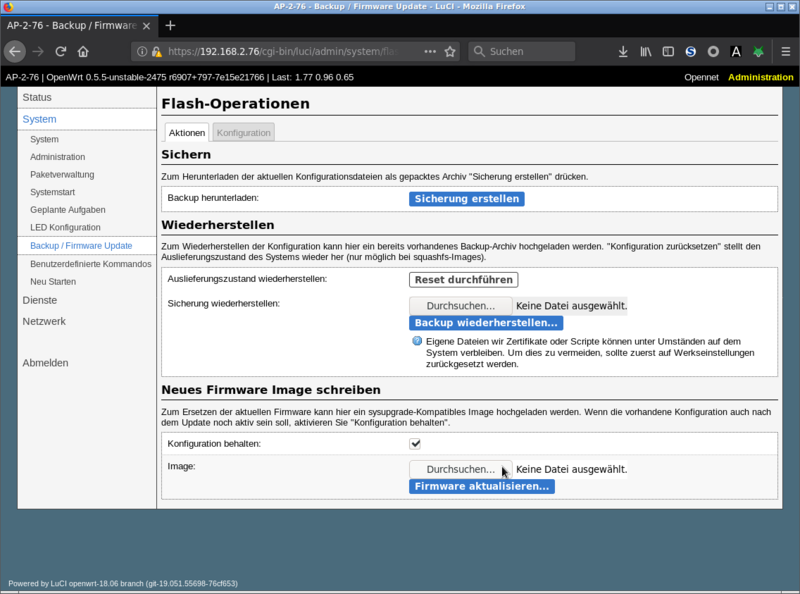Toggle the Konfiguration behalten checkbox
Screen dimensions: 800x594
click(x=415, y=443)
